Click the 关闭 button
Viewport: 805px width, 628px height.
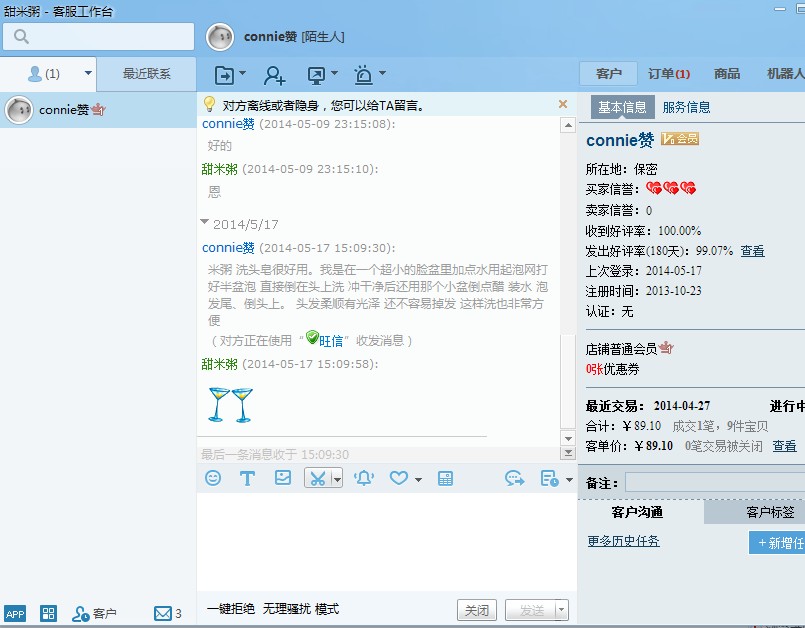tap(477, 610)
